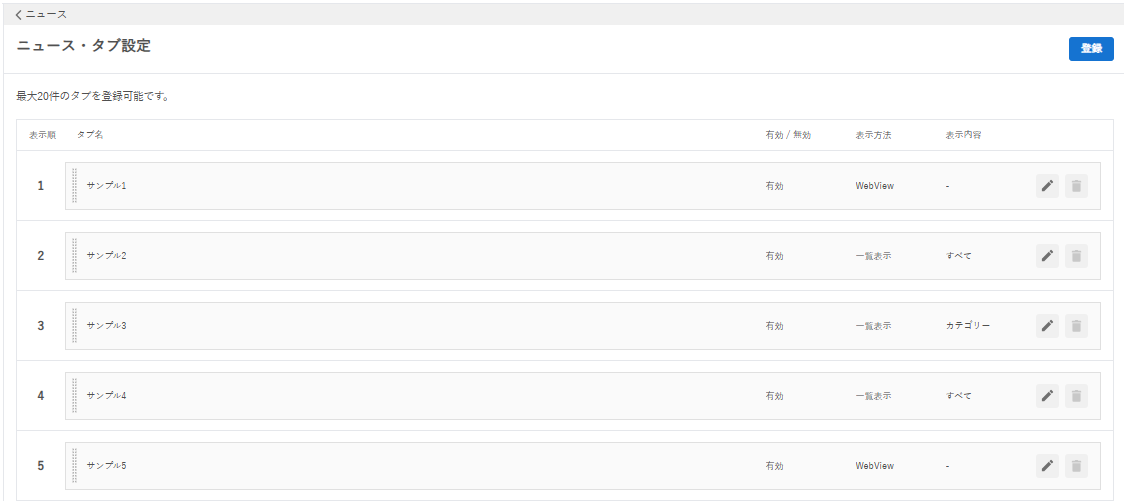The height and width of the screenshot is (503, 1126).
Task: Delete サンプル1 using the trash icon
Action: coord(1076,186)
